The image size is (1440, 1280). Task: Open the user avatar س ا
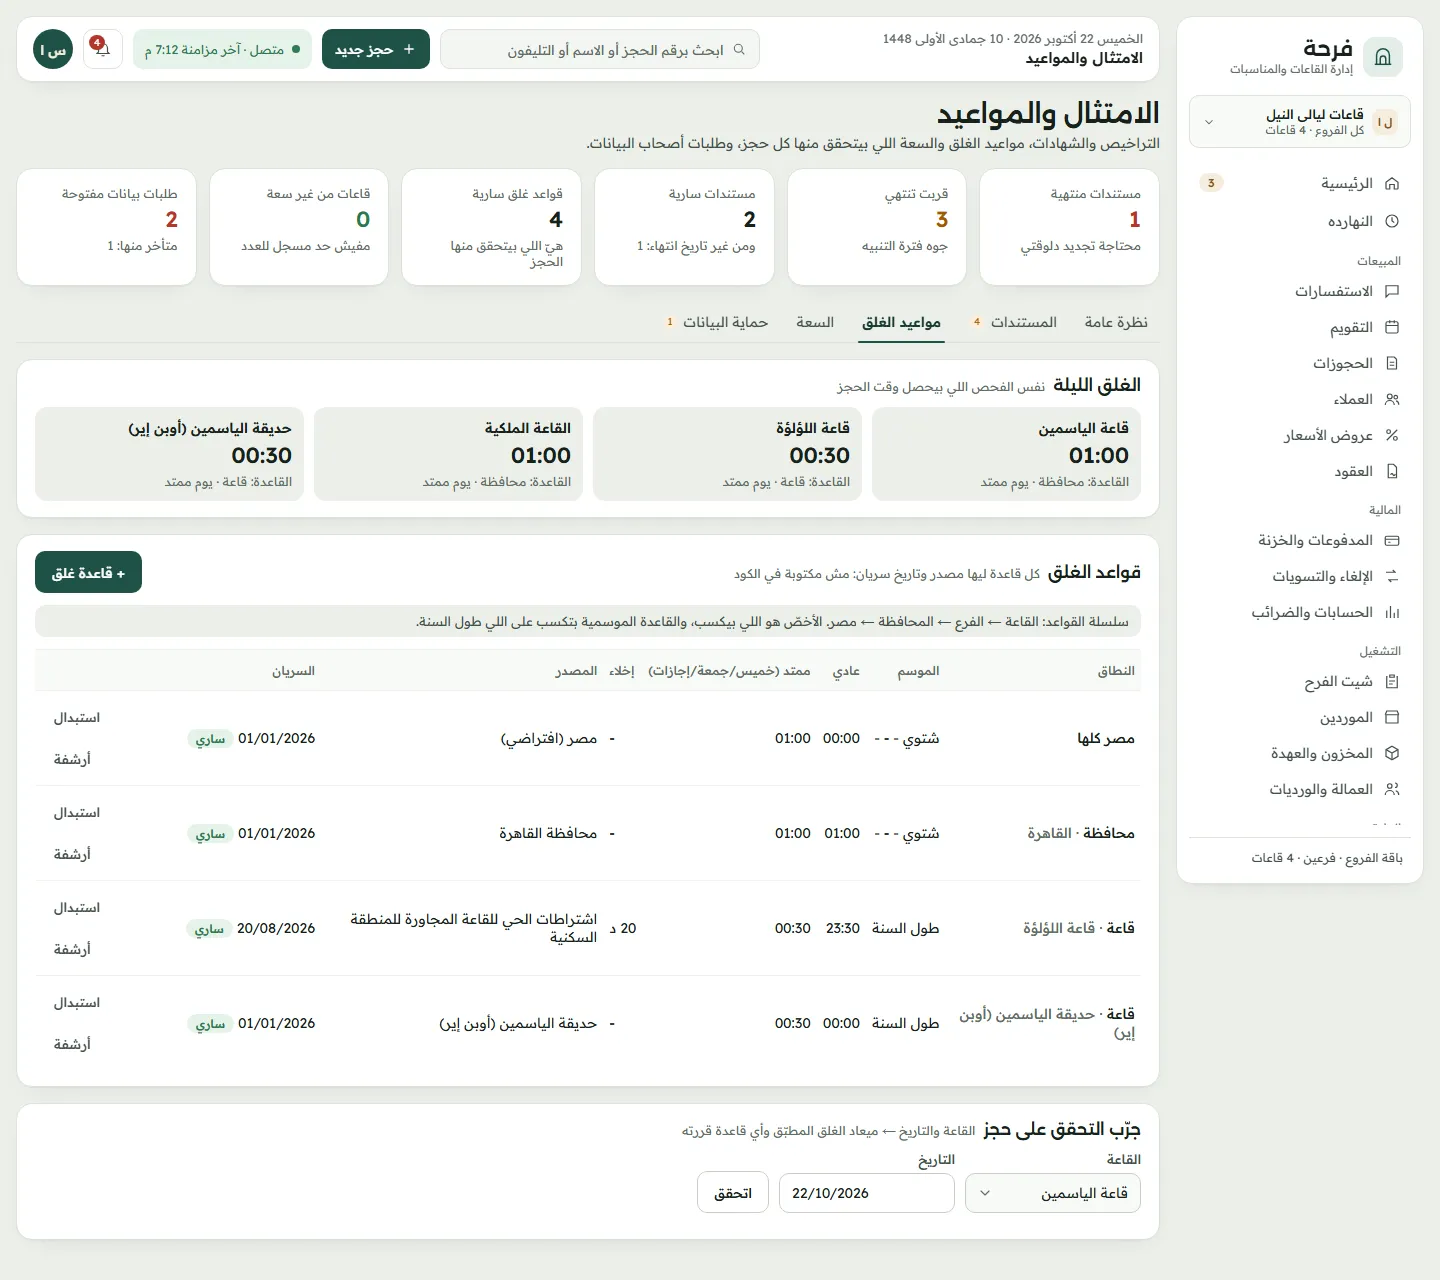(53, 49)
